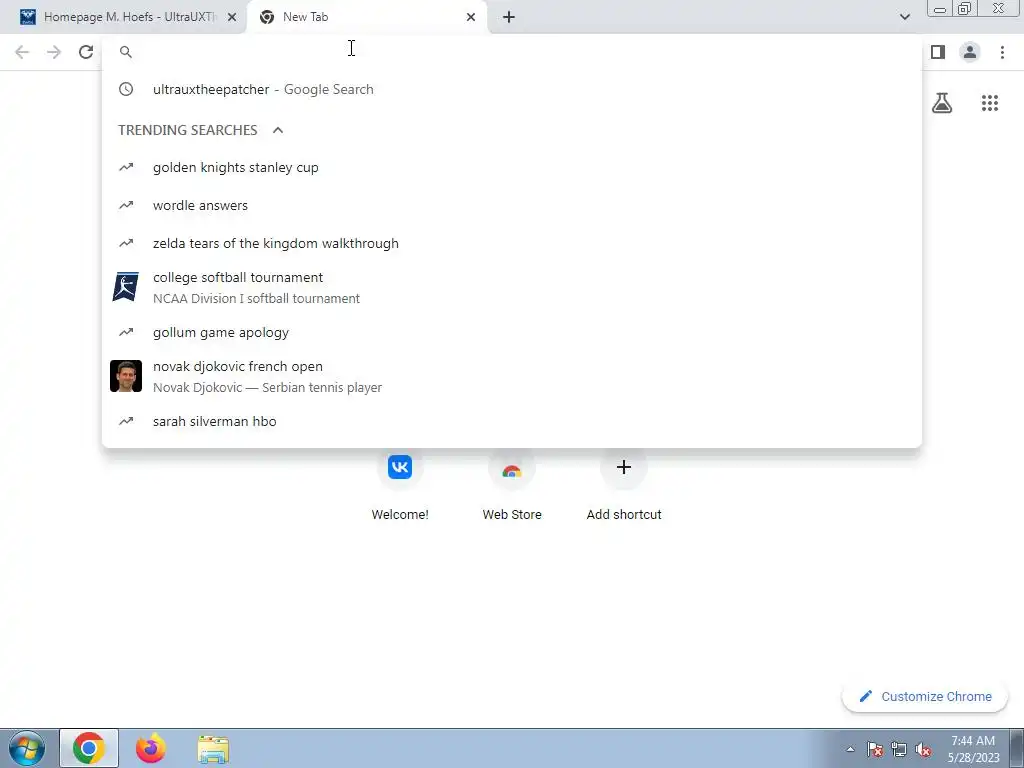
Task: Go back to the previous page
Action: 22,52
